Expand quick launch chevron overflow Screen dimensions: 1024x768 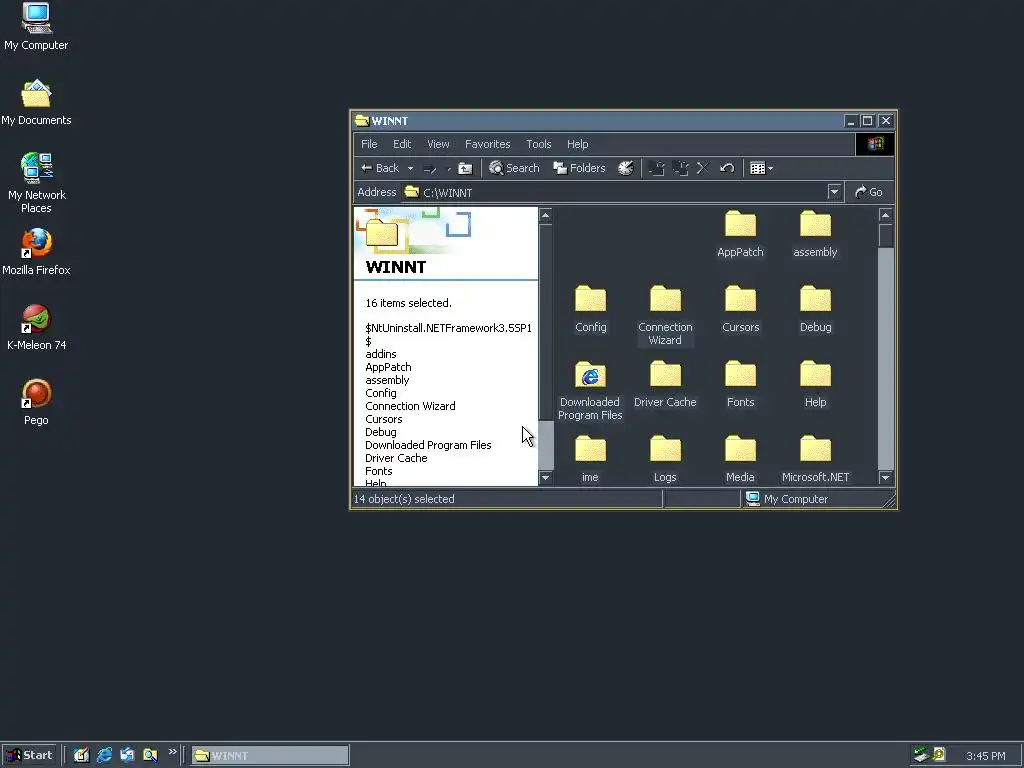tap(172, 752)
